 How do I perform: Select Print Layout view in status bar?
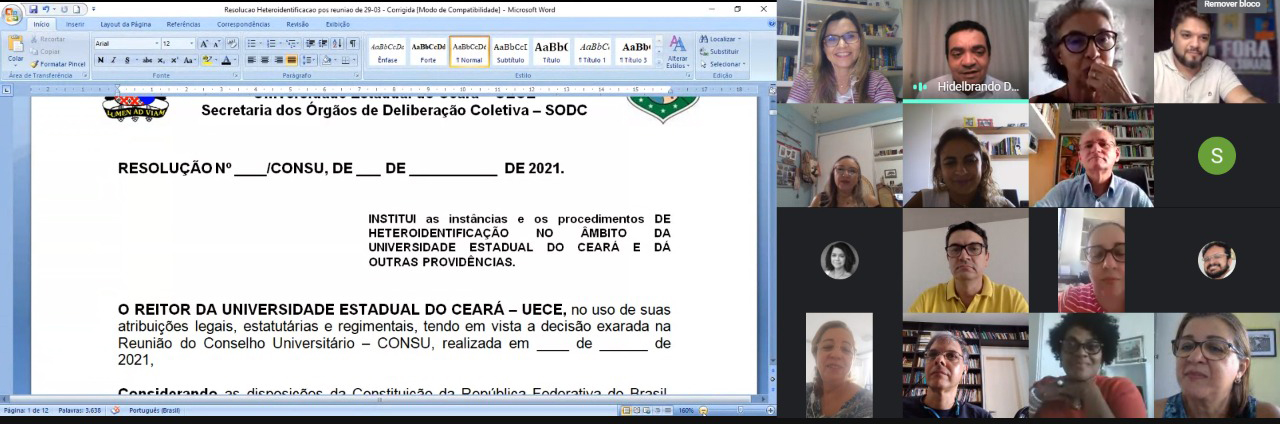point(626,410)
